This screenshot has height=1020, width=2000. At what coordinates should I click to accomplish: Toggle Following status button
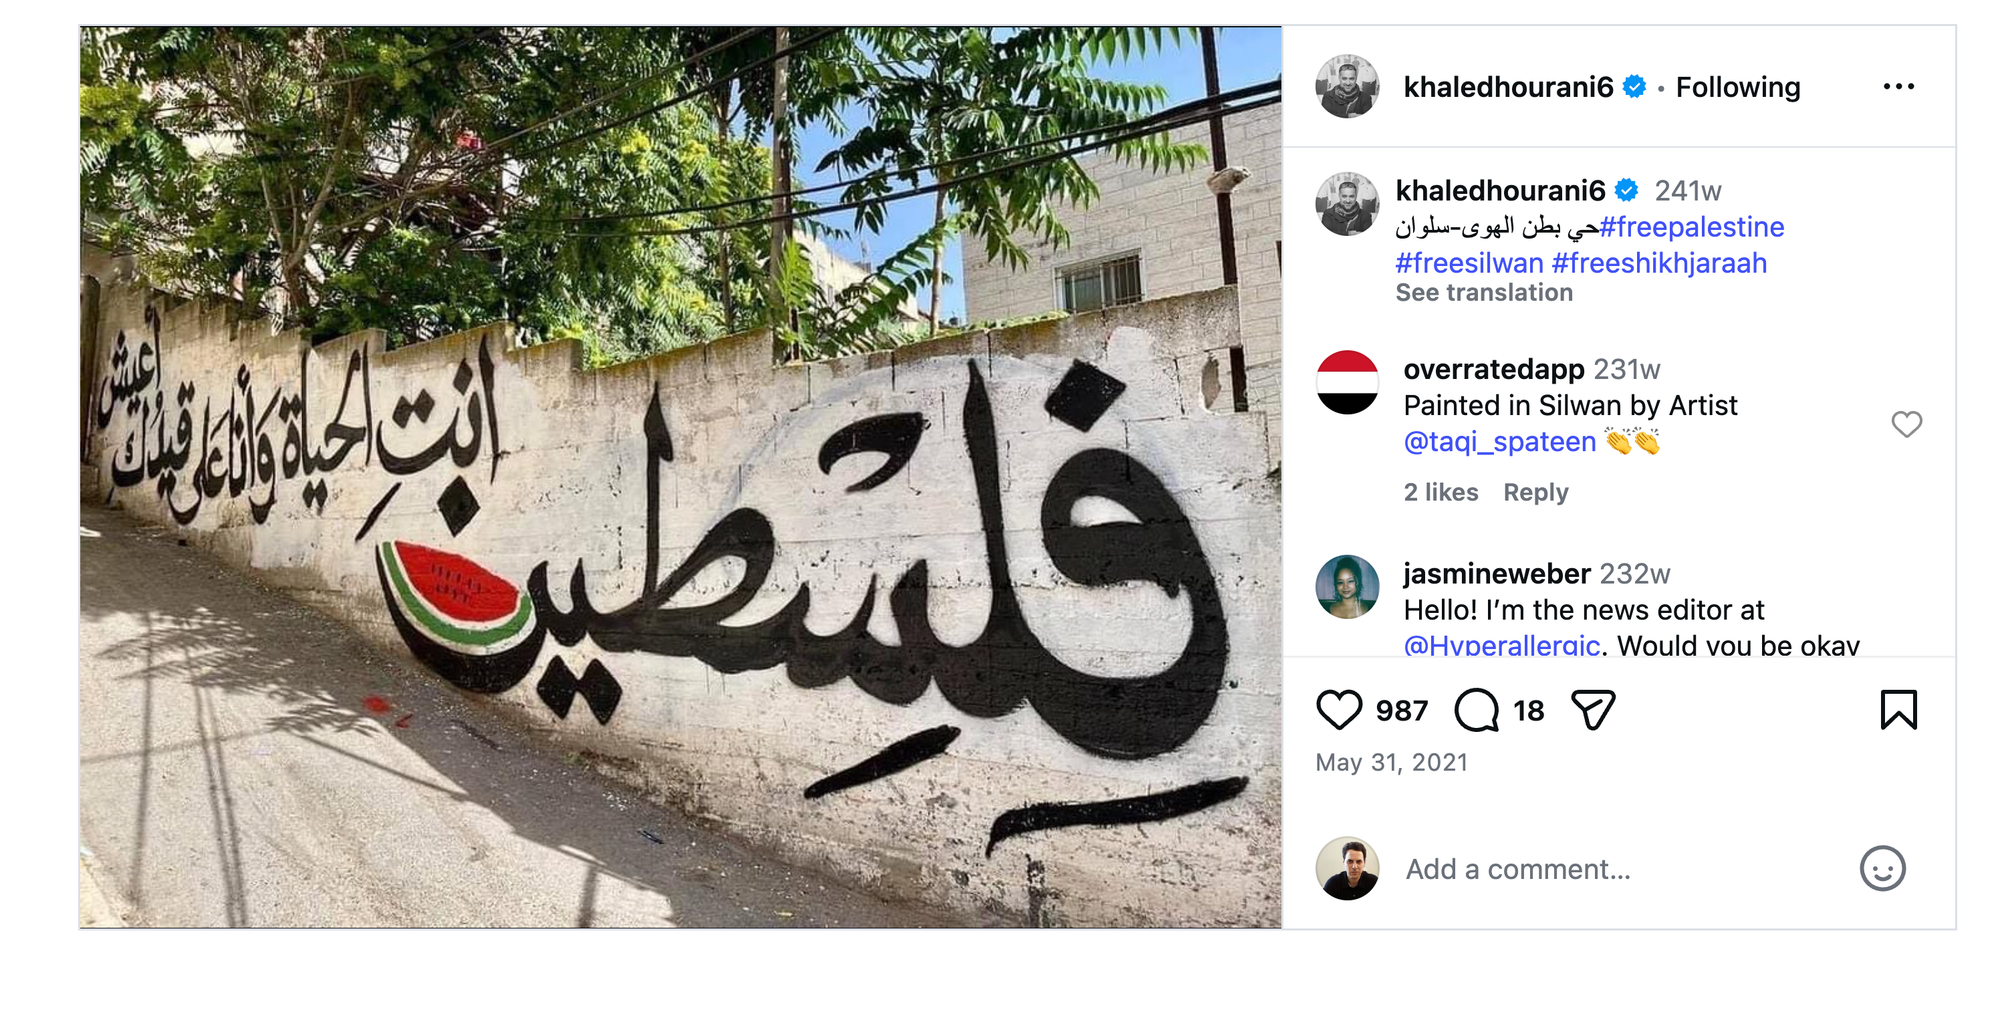click(1738, 87)
